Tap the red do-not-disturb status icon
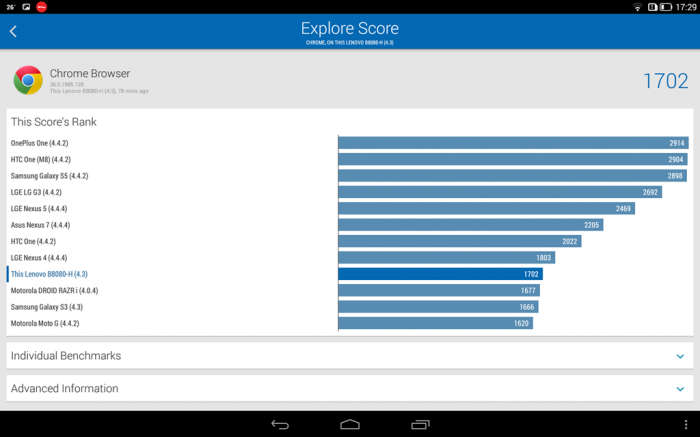This screenshot has width=700, height=437. [x=42, y=7]
